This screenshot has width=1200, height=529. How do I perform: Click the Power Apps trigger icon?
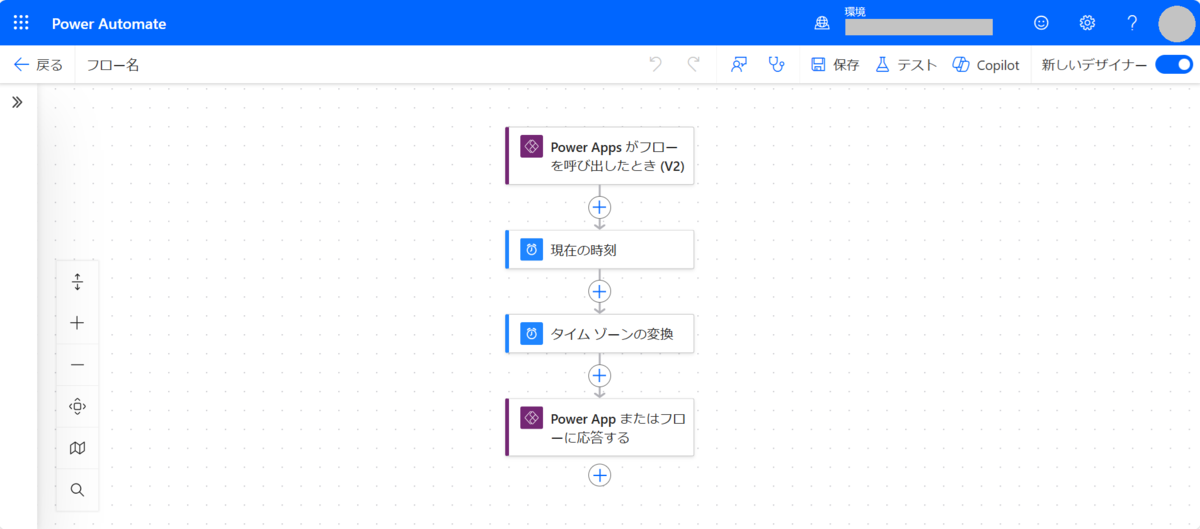tap(531, 146)
